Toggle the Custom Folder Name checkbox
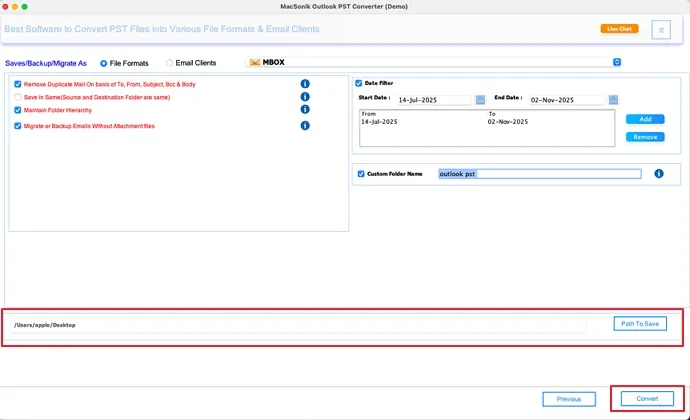The height and width of the screenshot is (420, 690). 361,174
